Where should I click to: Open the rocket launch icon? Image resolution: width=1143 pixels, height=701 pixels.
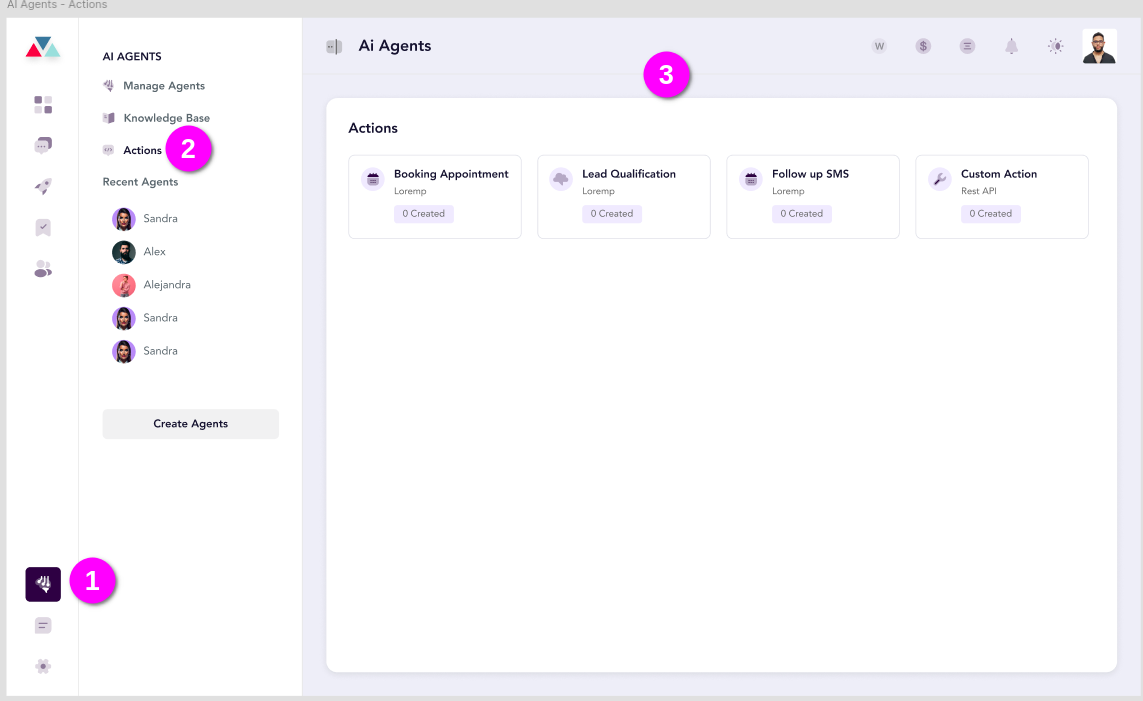click(43, 187)
